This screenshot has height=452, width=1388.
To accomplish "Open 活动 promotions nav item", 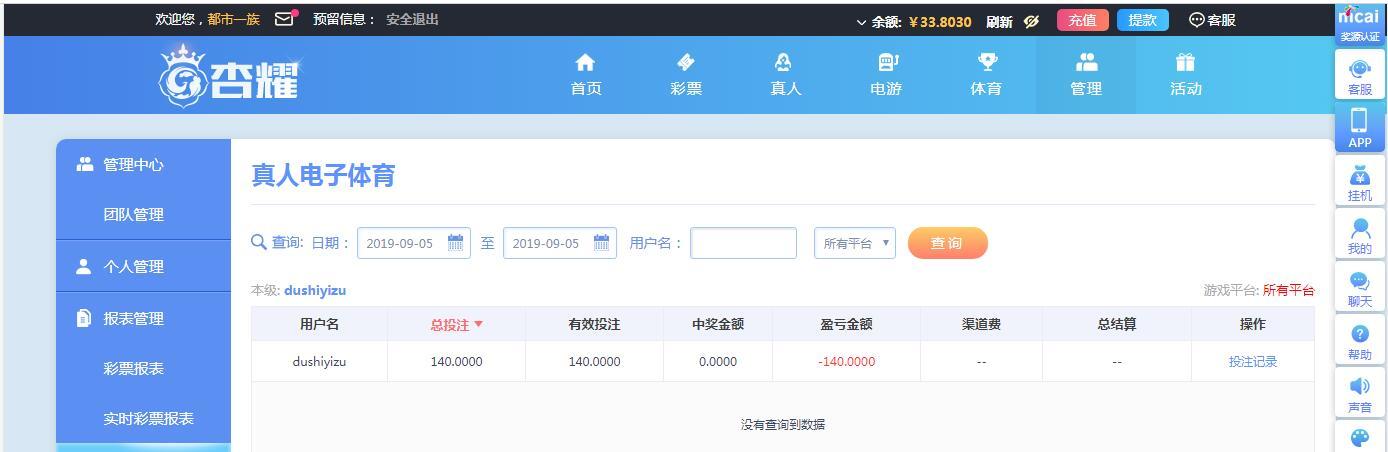I will [x=1186, y=75].
